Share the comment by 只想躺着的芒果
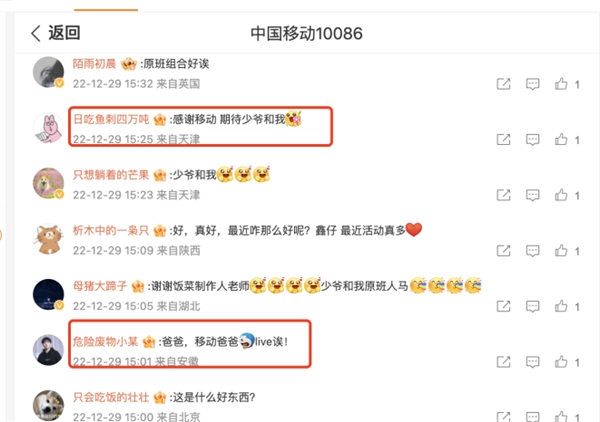 click(503, 195)
